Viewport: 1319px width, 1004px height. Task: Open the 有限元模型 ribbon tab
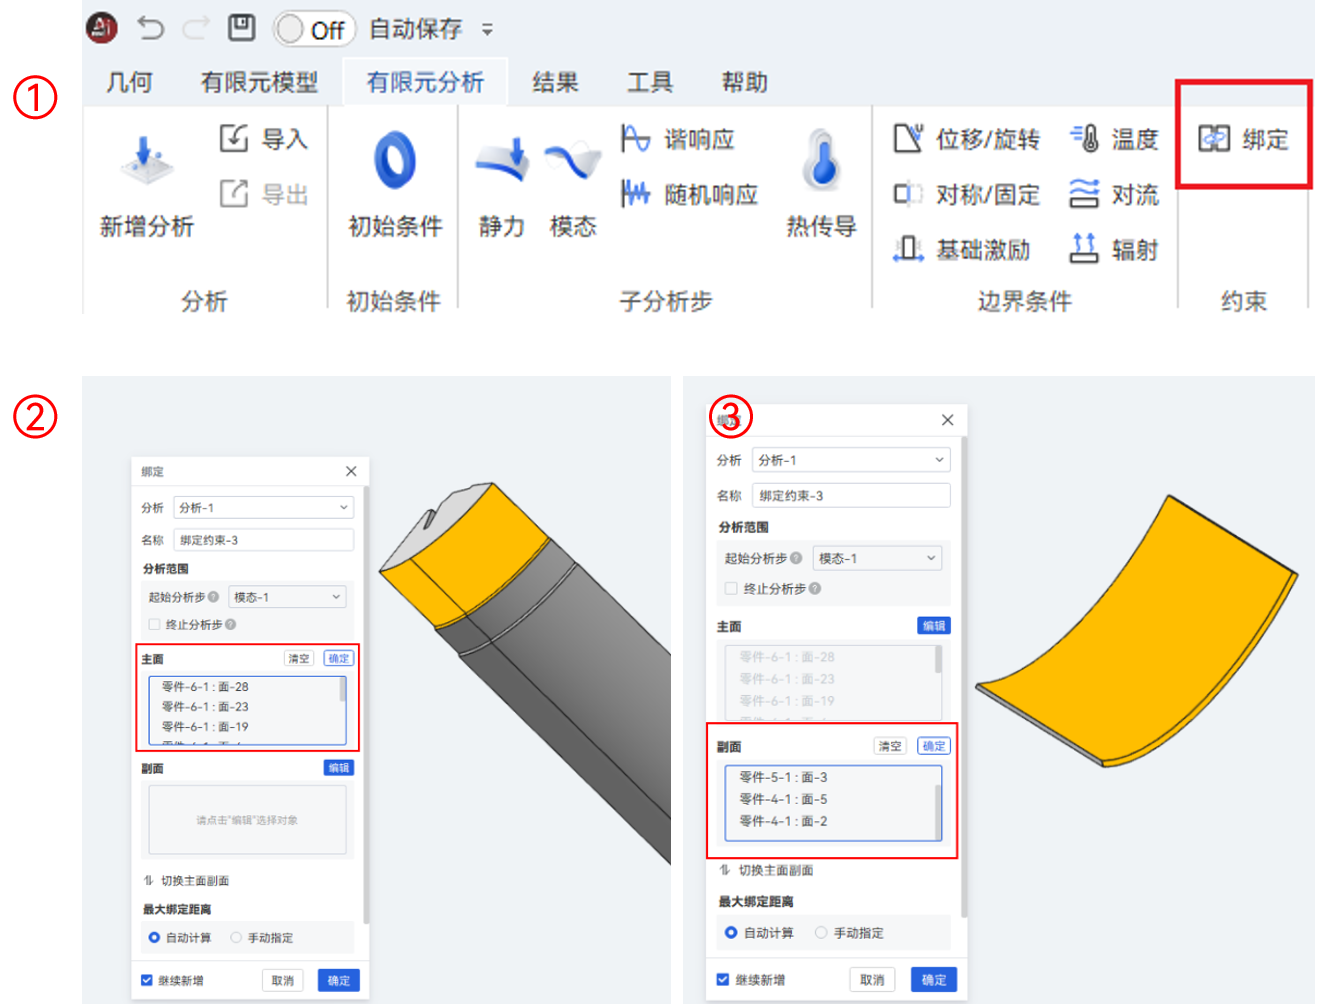point(259,82)
